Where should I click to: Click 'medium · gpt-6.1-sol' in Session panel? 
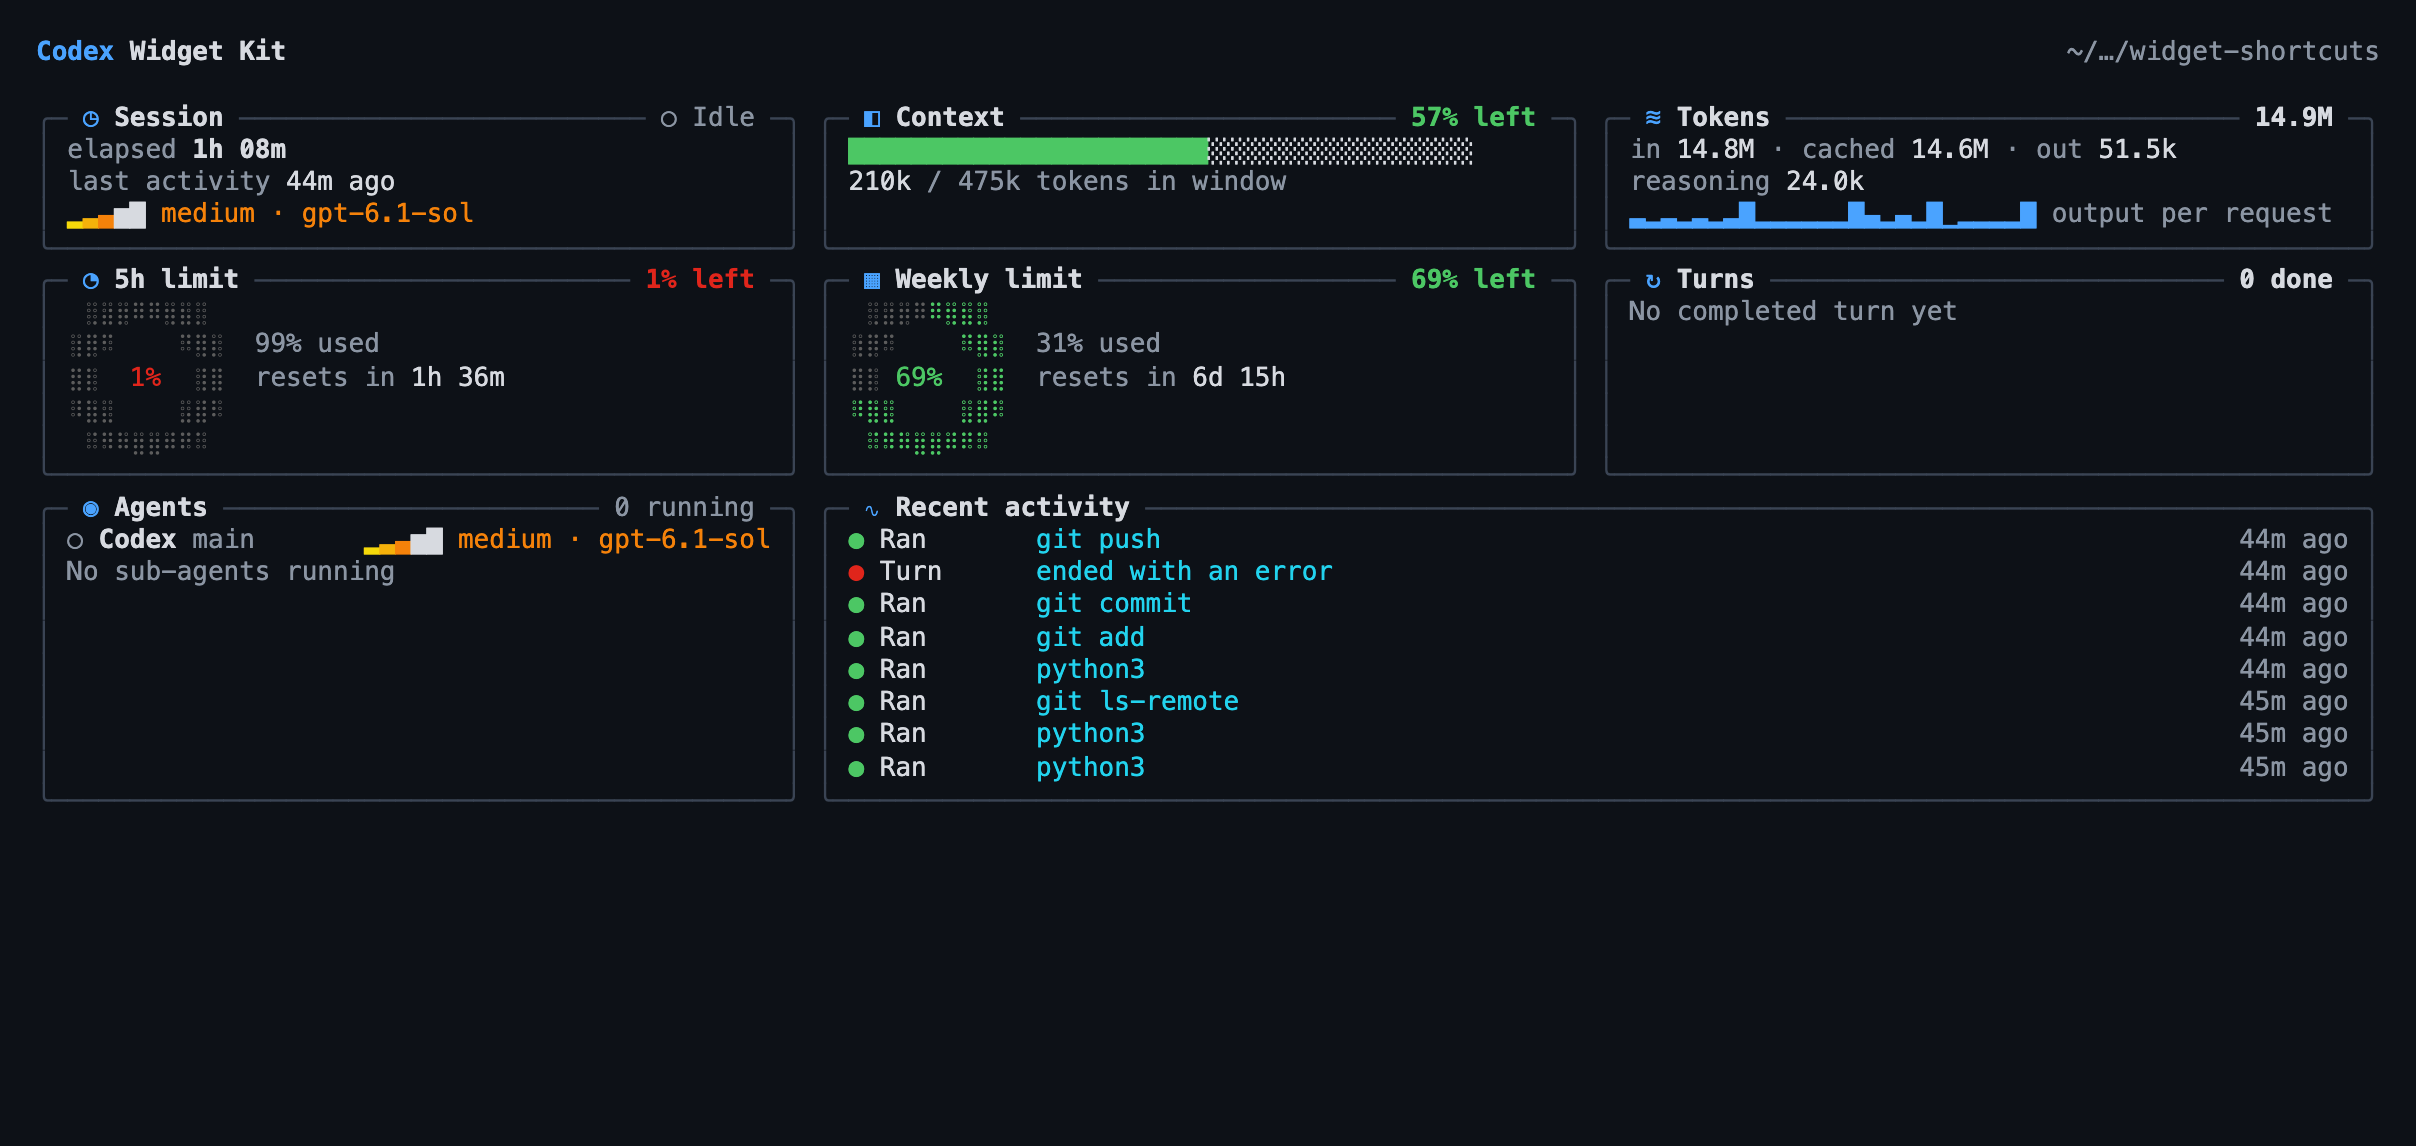tap(317, 213)
